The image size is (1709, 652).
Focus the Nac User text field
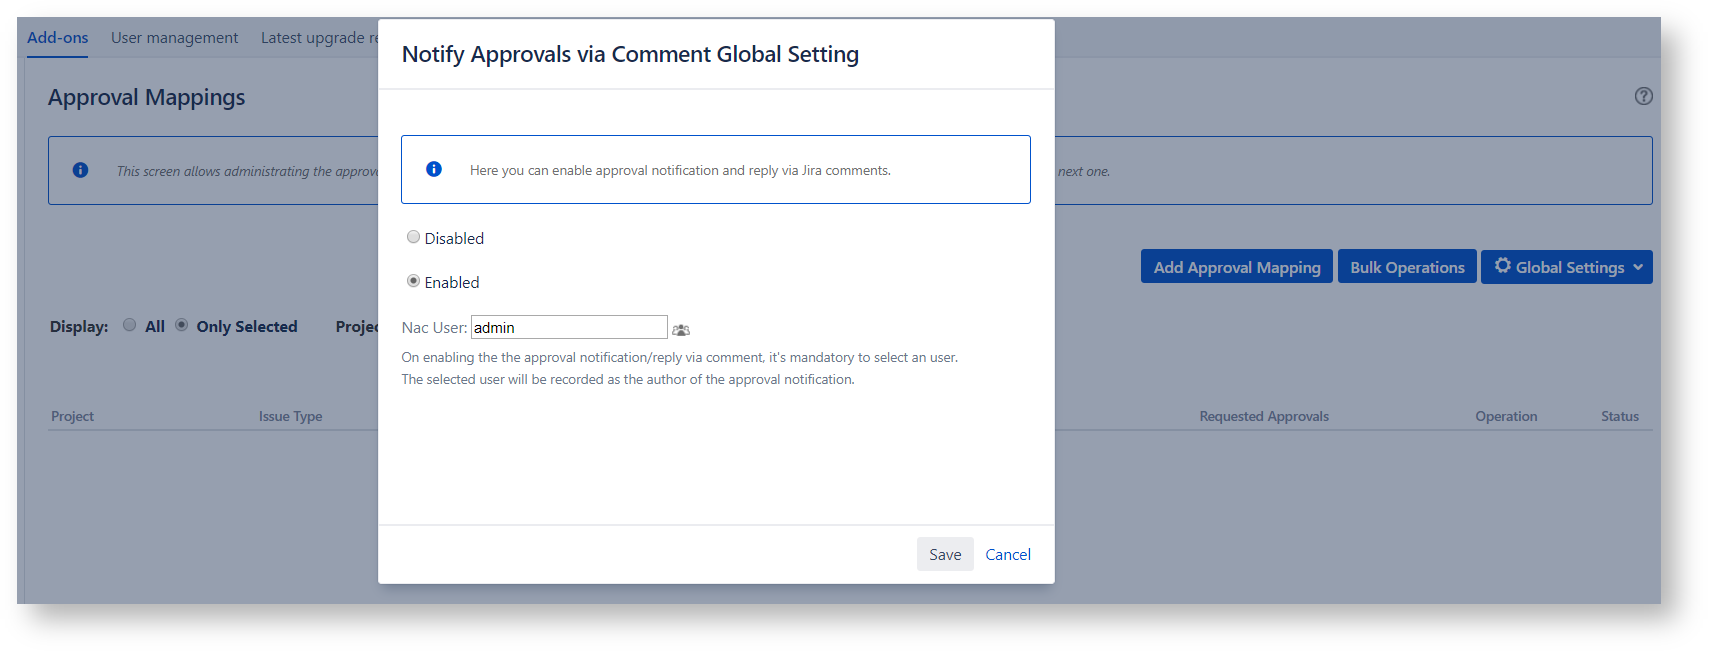(568, 328)
